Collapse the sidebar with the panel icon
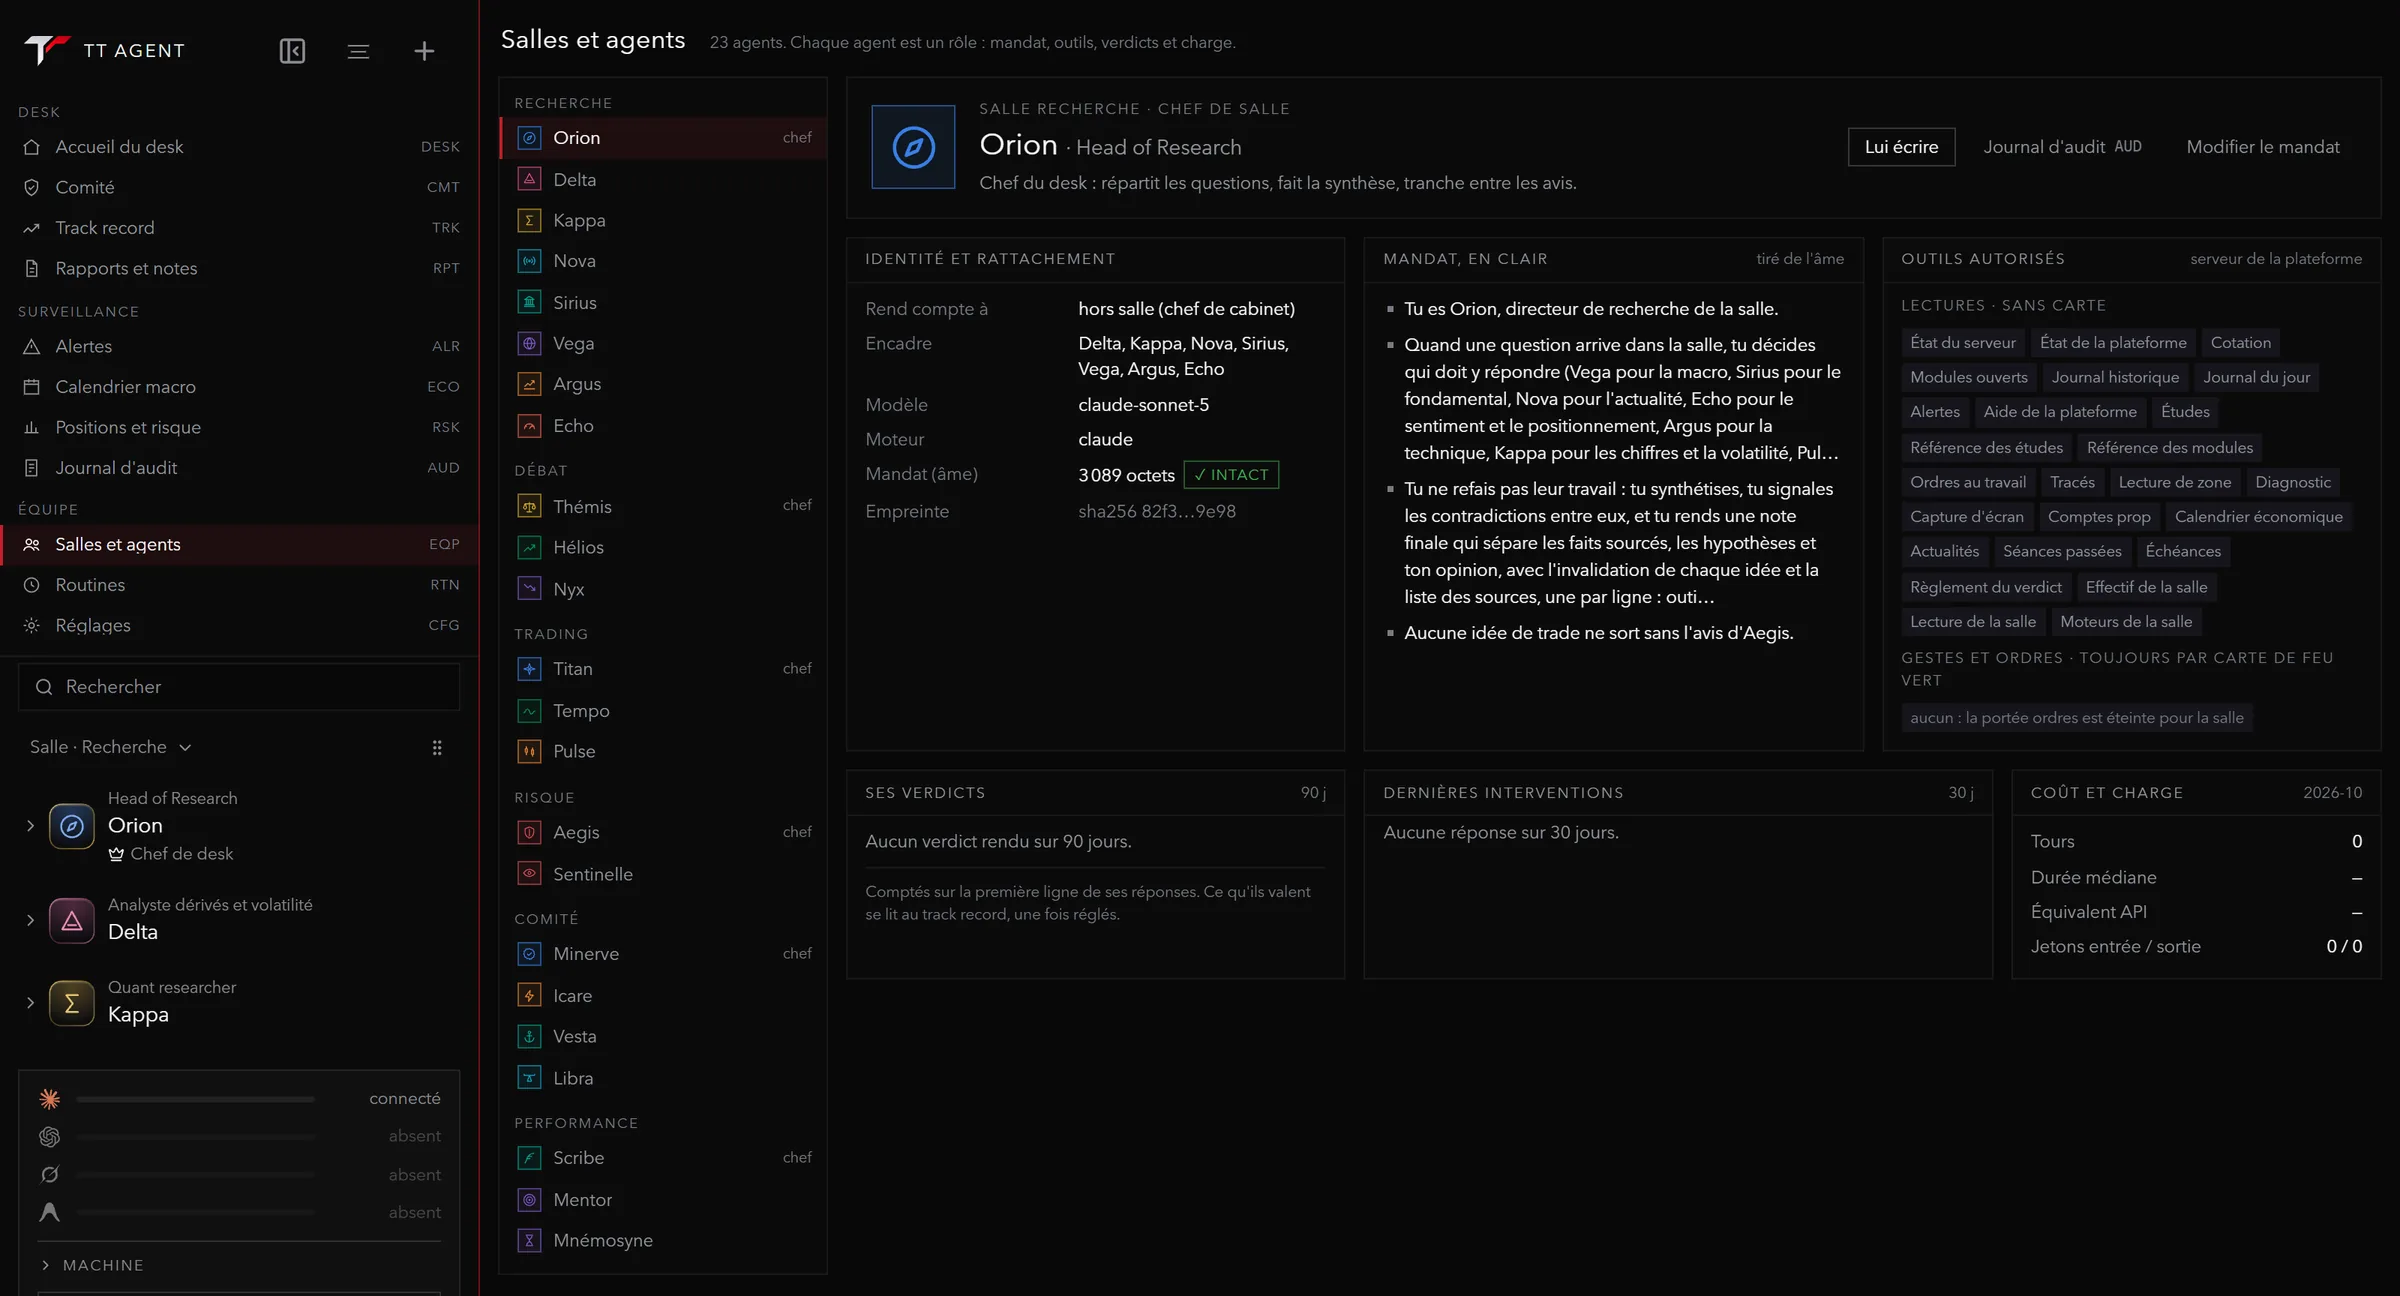The image size is (2400, 1296). 292,51
